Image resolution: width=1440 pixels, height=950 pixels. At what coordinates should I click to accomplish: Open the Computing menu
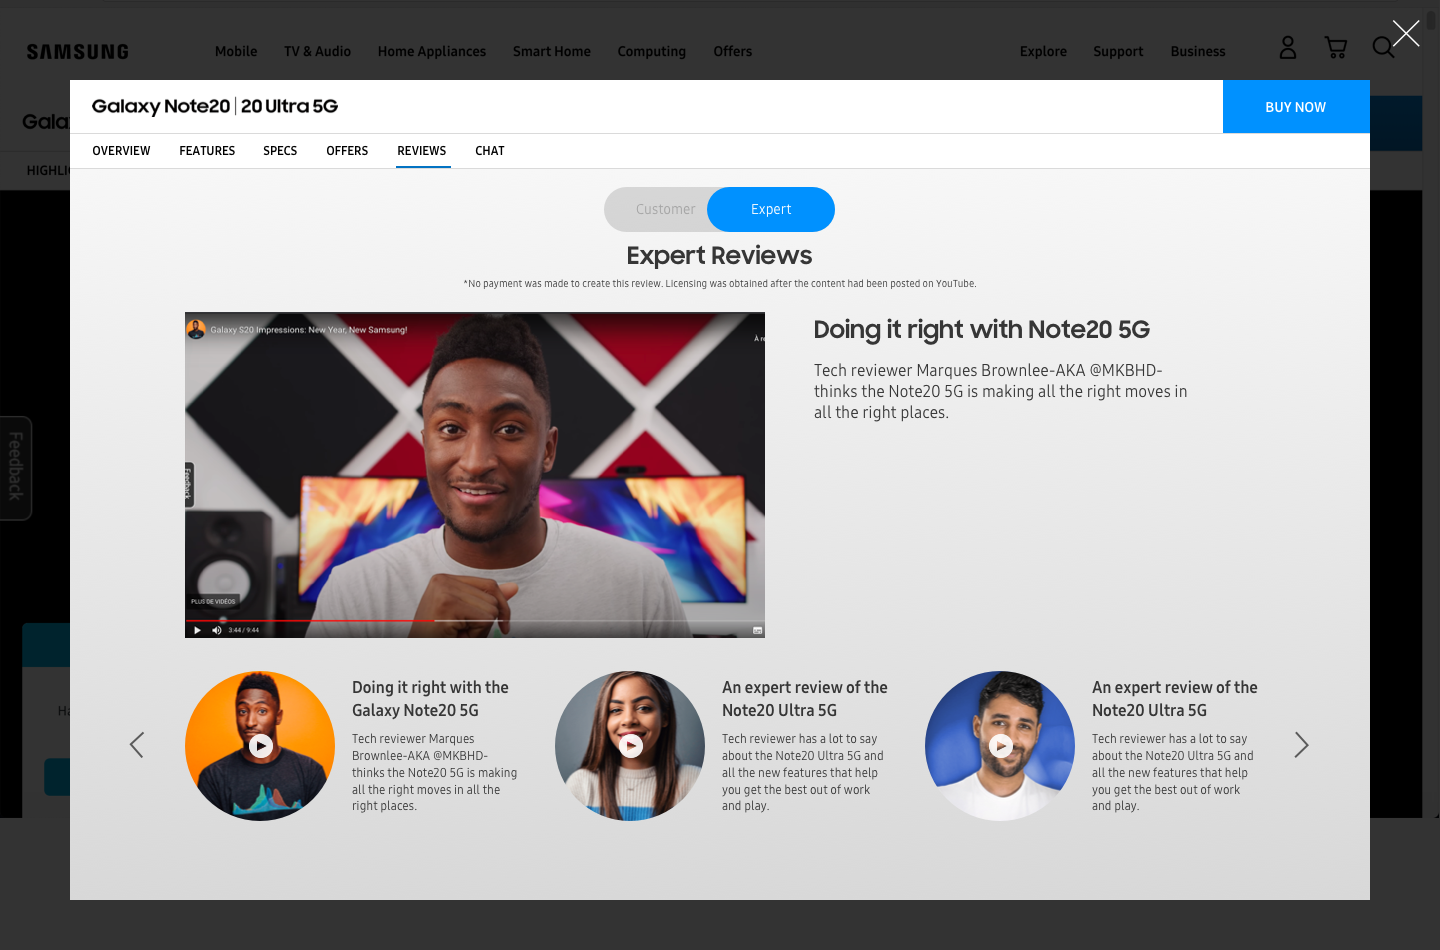652,51
